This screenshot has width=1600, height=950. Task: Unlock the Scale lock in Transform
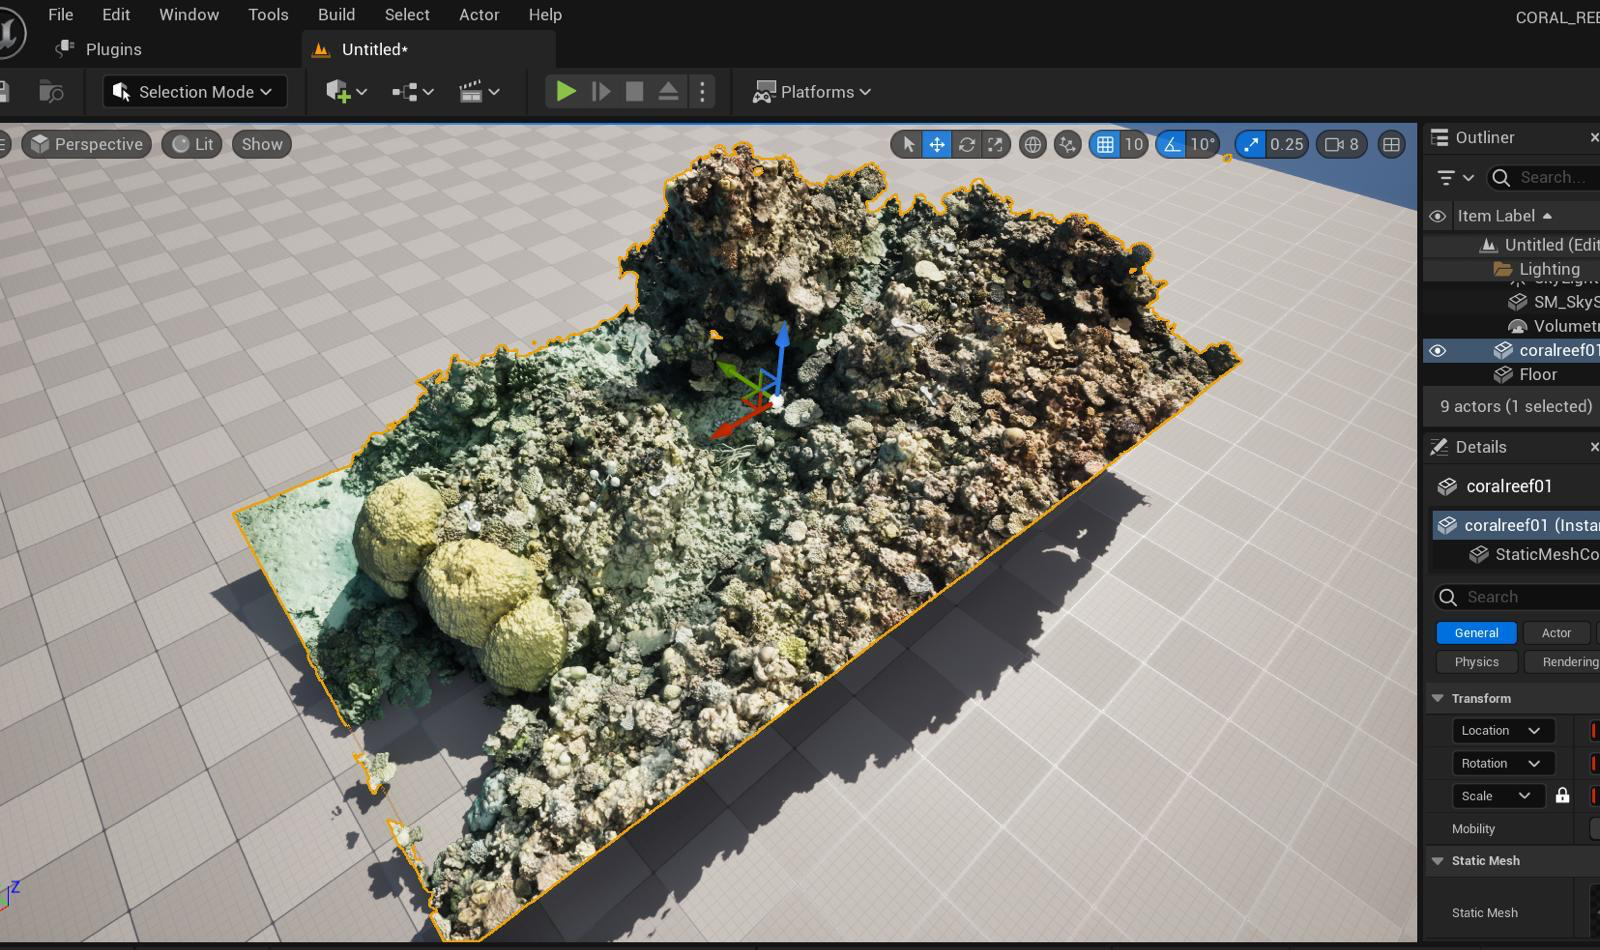coord(1563,796)
